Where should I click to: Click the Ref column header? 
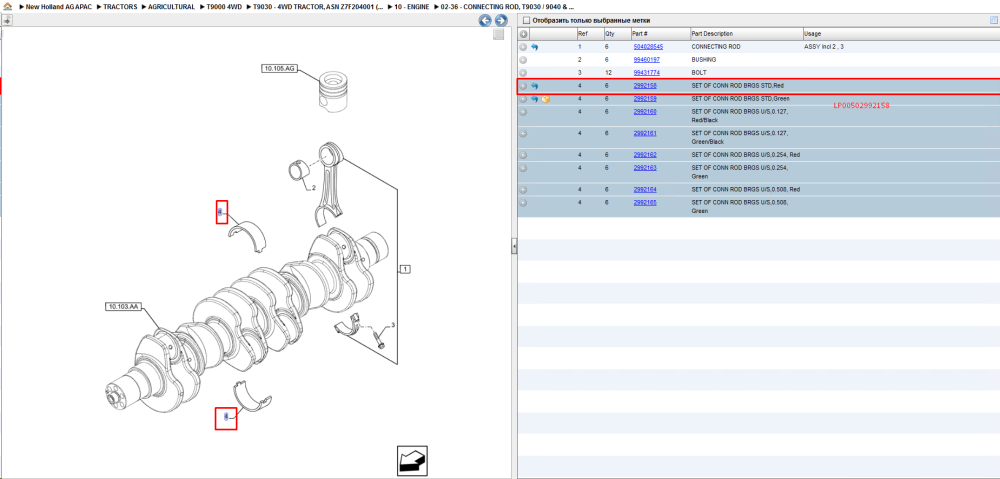point(589,34)
